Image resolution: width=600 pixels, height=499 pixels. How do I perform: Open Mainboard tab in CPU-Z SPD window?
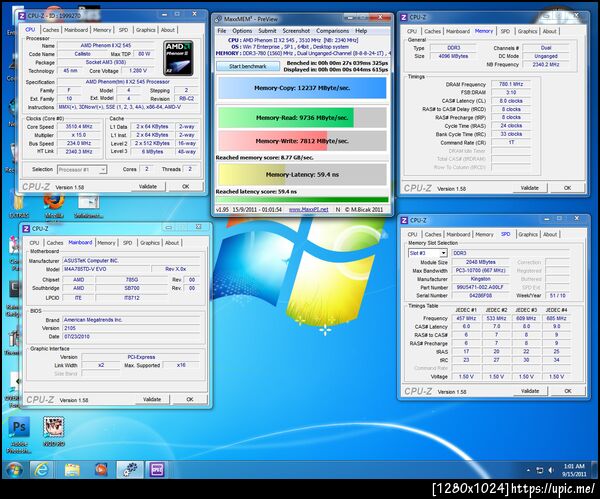458,234
